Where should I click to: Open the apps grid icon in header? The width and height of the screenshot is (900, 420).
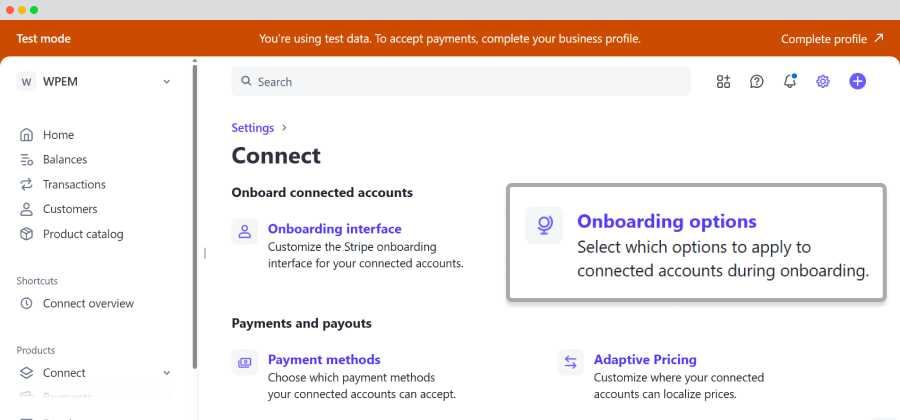[x=723, y=81]
